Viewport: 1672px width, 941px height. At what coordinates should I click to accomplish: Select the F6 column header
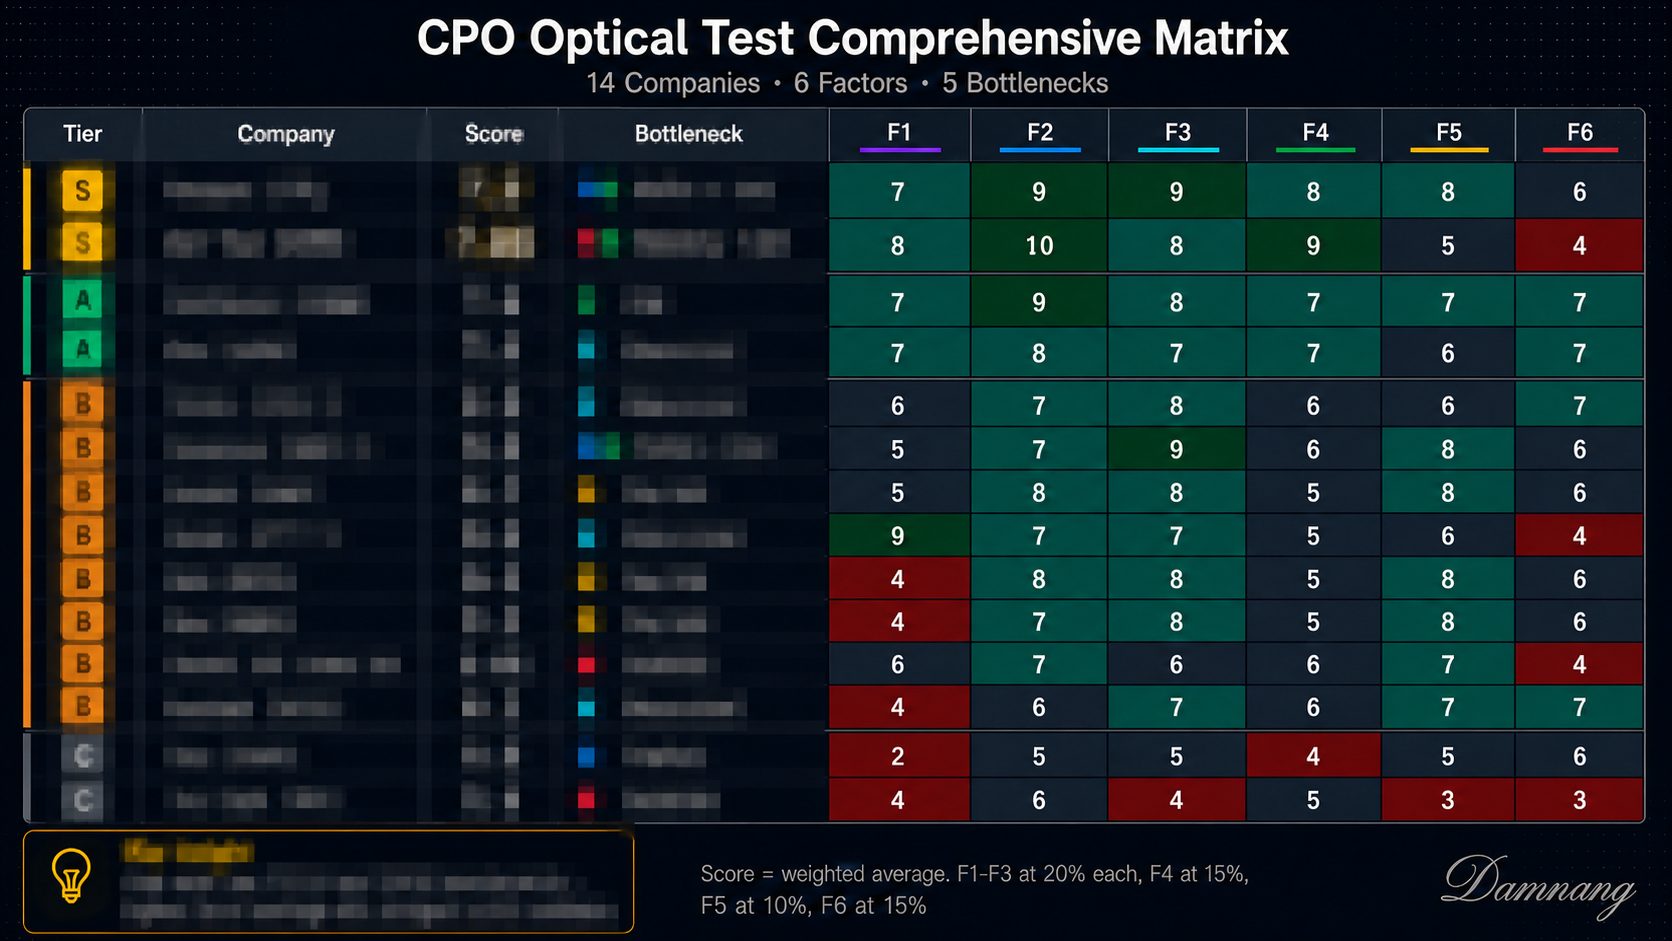coord(1580,133)
